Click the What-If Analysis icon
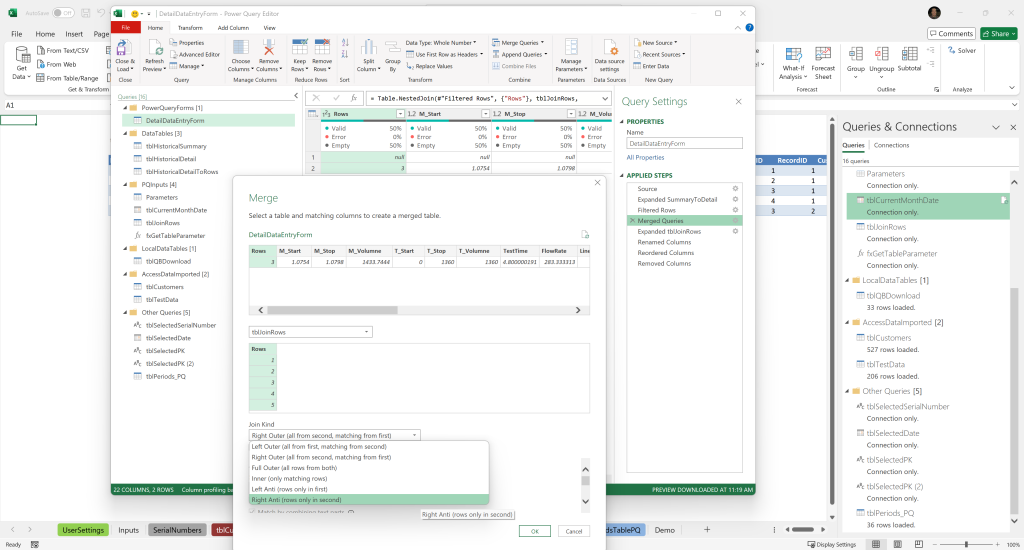The height and width of the screenshot is (550, 1024). [793, 55]
